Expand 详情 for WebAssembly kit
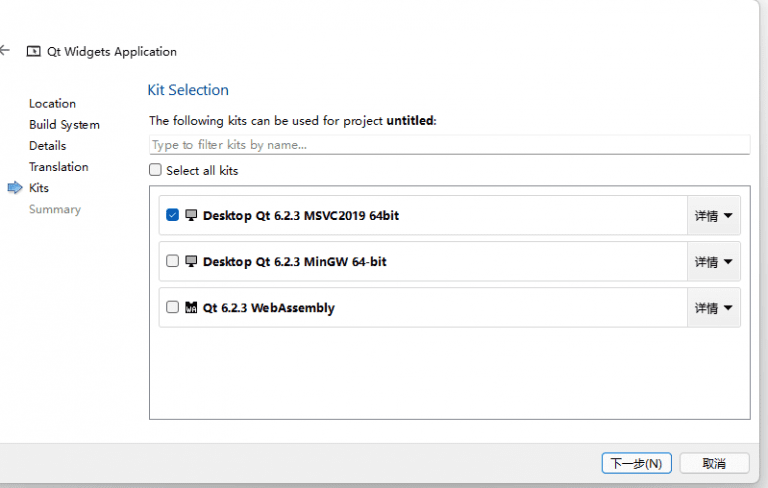The height and width of the screenshot is (488, 768). 713,308
